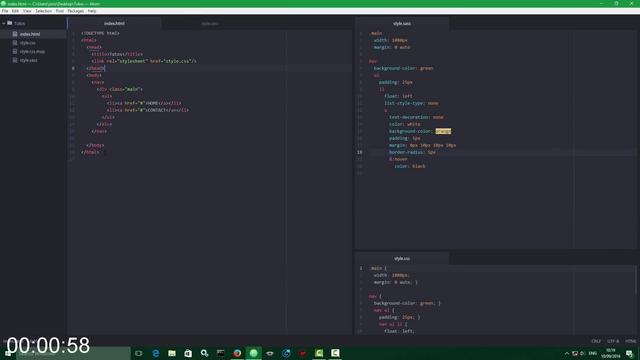
Task: Open the red icon app on taskbar
Action: pos(302,353)
